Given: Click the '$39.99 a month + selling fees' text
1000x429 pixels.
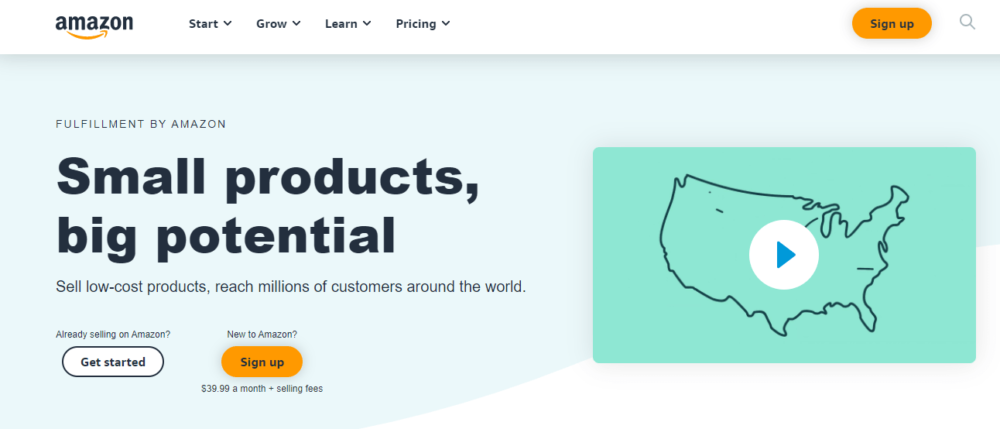Looking at the screenshot, I should pyautogui.click(x=262, y=388).
